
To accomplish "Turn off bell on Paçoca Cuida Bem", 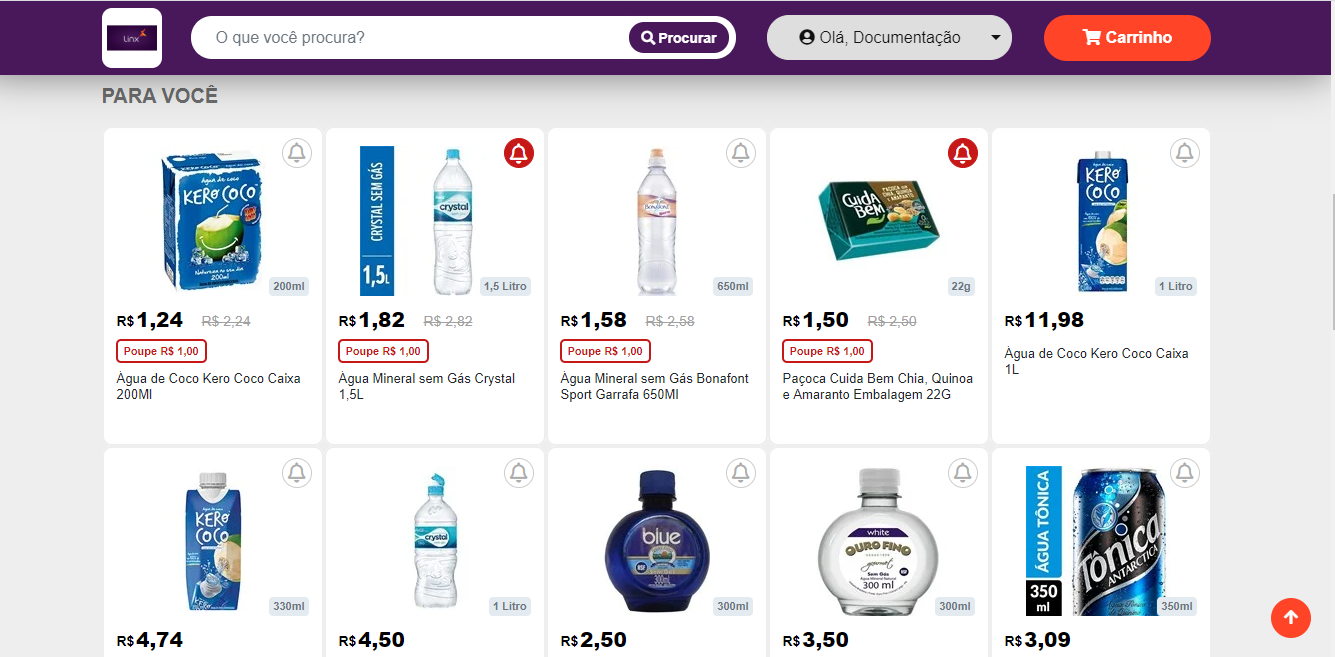I will 963,153.
